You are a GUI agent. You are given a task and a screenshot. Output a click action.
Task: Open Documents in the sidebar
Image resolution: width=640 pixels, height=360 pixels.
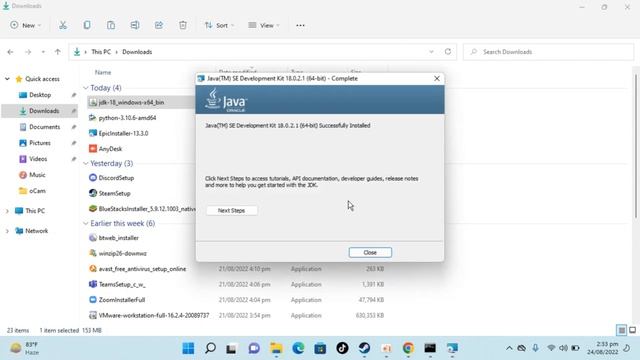tap(44, 127)
